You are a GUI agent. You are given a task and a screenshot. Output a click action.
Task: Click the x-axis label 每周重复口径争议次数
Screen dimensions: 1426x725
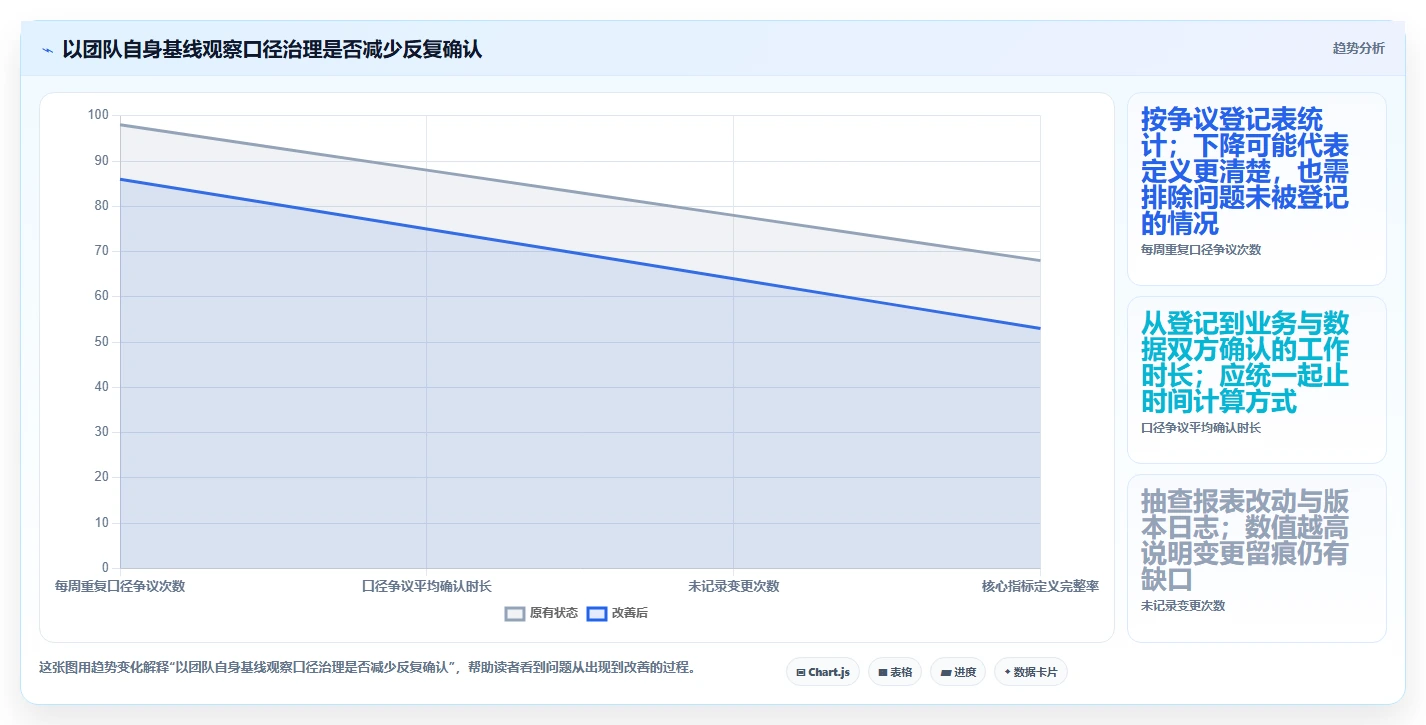pyautogui.click(x=120, y=586)
